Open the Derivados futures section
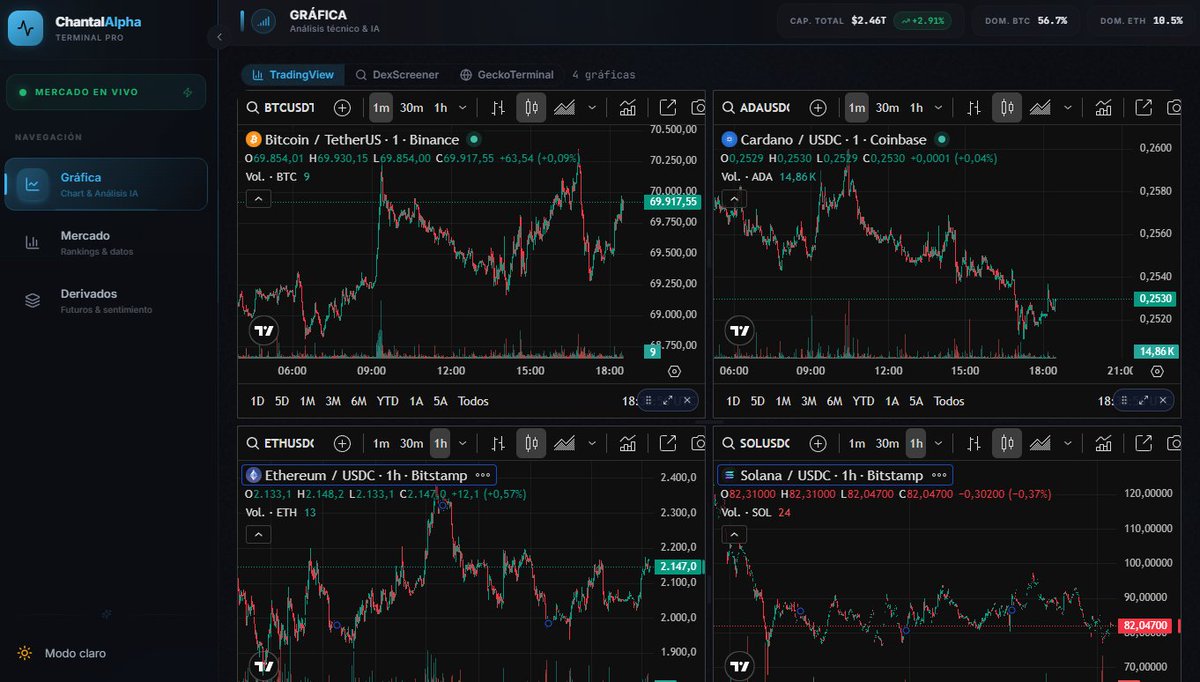1200x682 pixels. point(106,301)
